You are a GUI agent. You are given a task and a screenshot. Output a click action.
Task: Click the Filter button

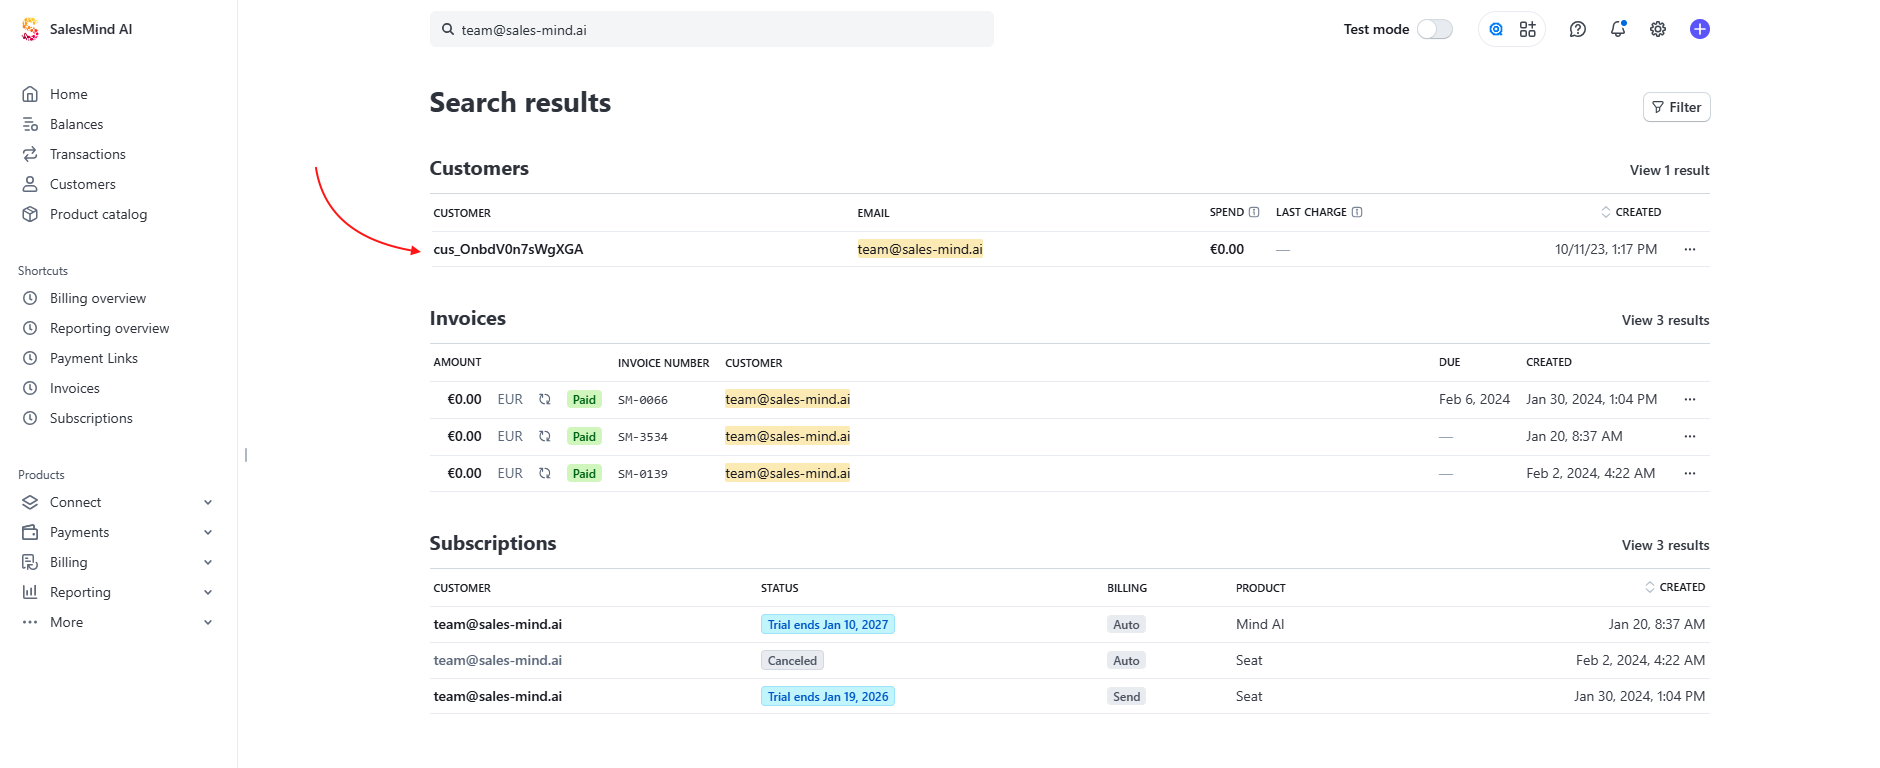pos(1676,107)
